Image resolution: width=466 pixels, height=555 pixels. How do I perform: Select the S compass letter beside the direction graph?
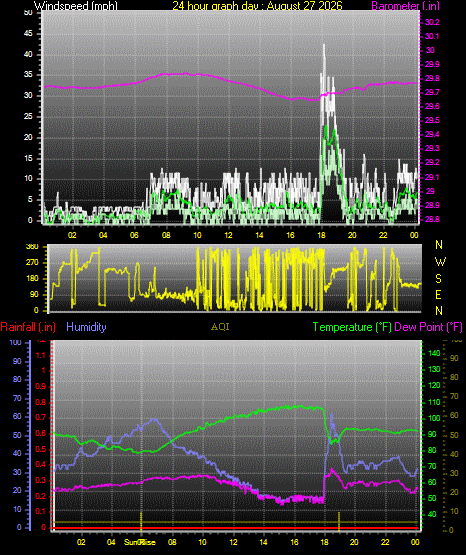pos(438,279)
